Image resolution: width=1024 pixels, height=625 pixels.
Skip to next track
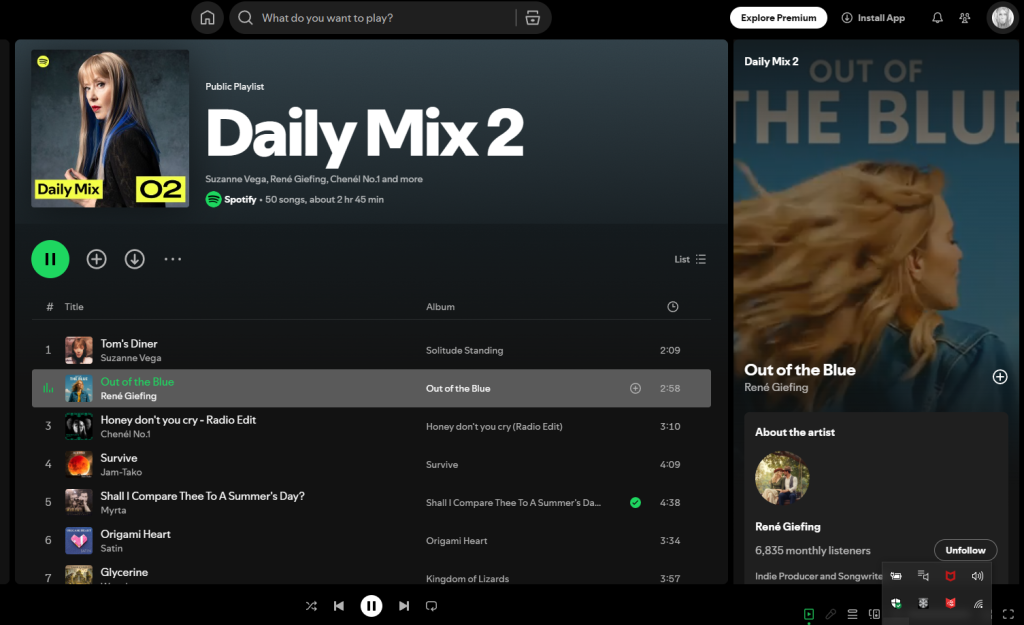(404, 606)
